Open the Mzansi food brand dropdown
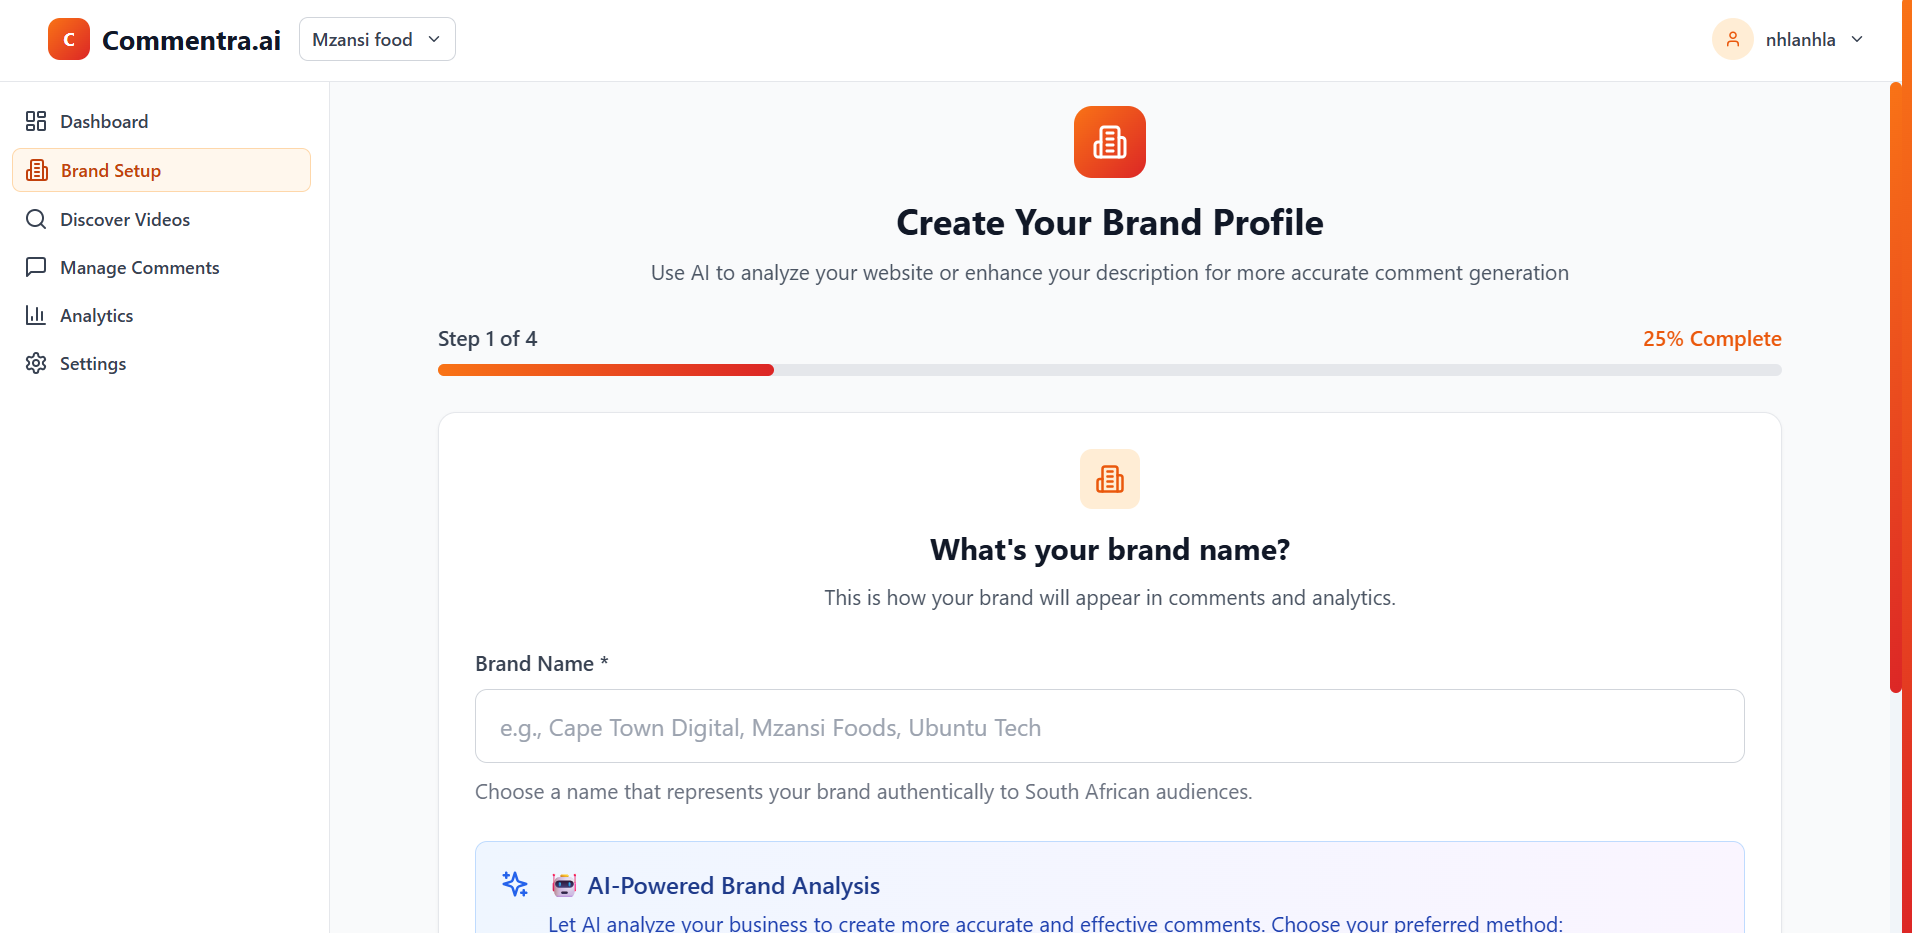This screenshot has width=1912, height=933. (x=377, y=39)
